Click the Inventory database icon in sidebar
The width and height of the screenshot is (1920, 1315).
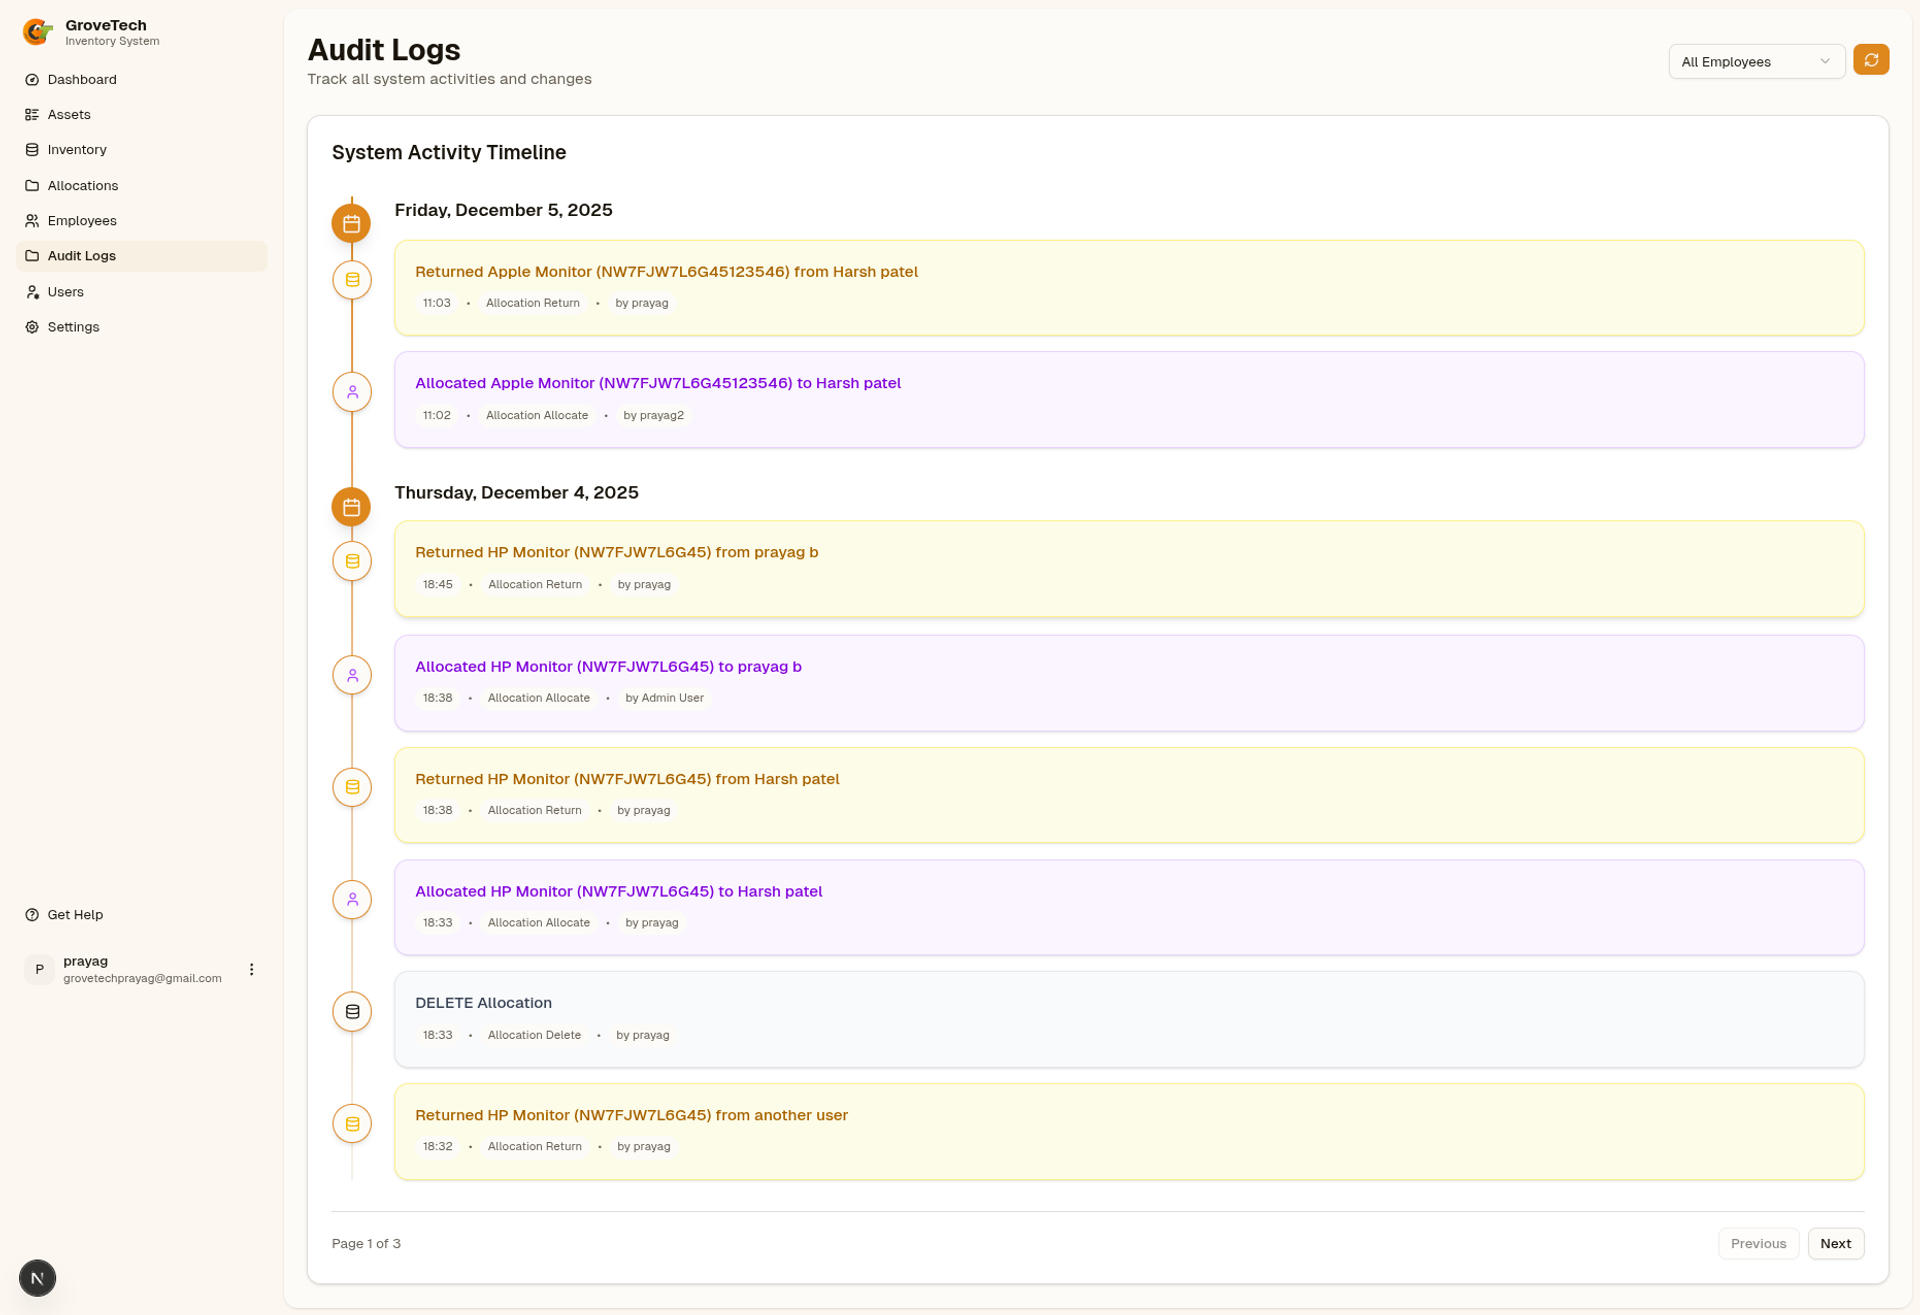click(32, 150)
